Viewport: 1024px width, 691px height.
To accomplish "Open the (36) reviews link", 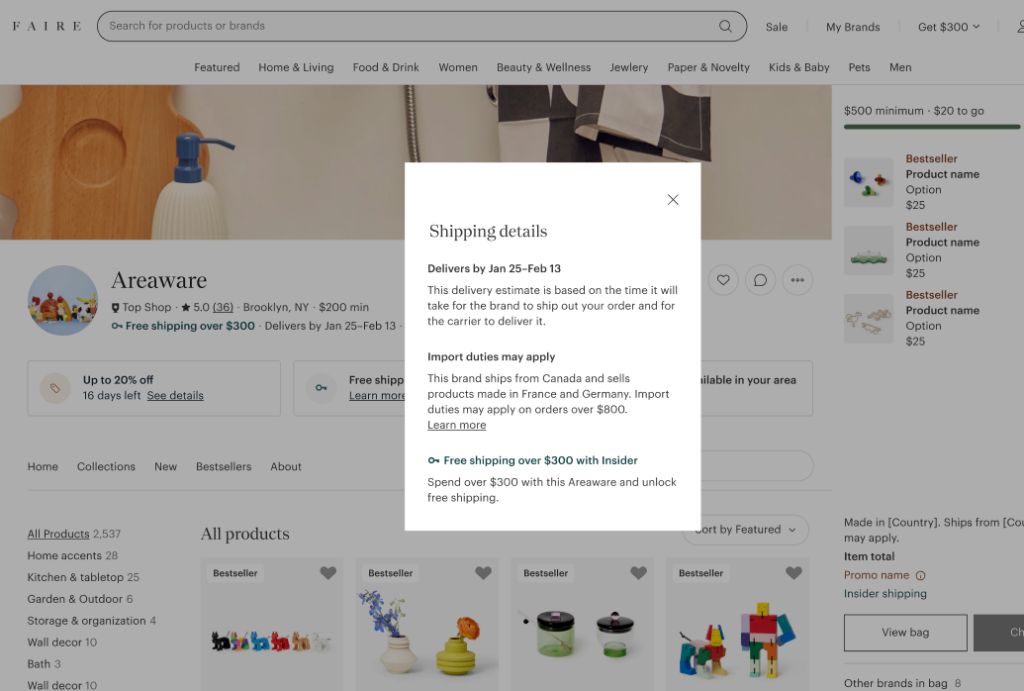I will click(223, 307).
